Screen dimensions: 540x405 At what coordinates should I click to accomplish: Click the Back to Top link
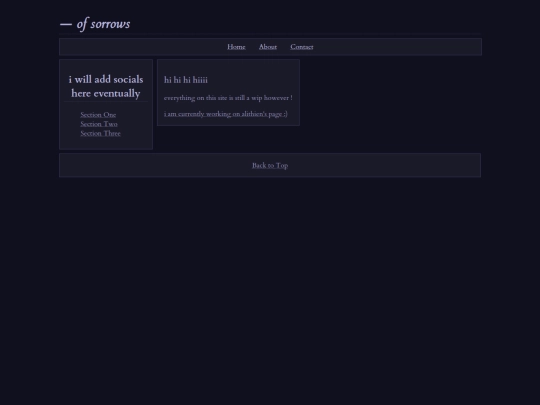270,166
